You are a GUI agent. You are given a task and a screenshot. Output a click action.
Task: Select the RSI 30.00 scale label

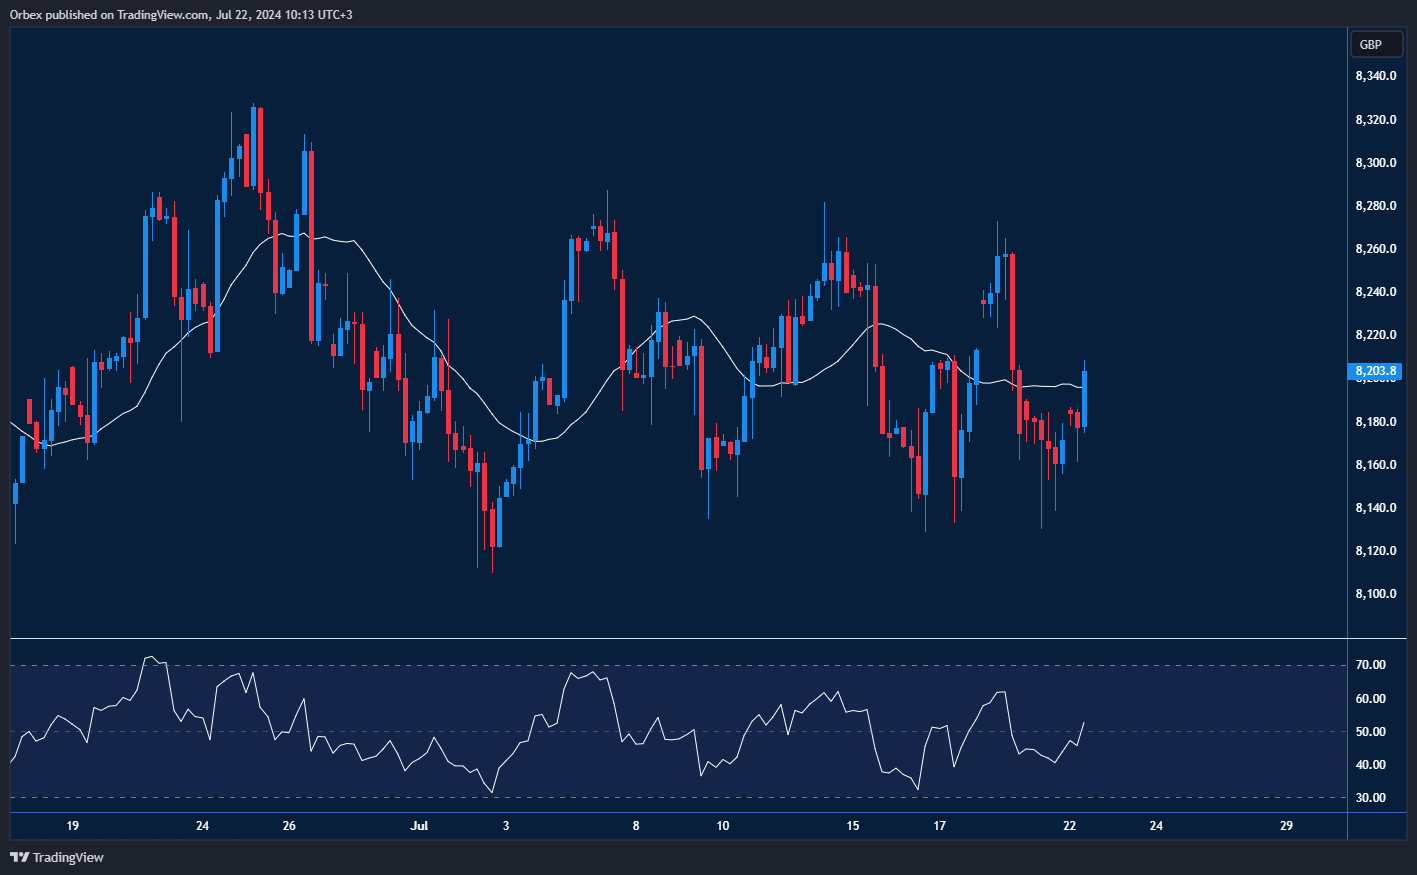pos(1370,798)
